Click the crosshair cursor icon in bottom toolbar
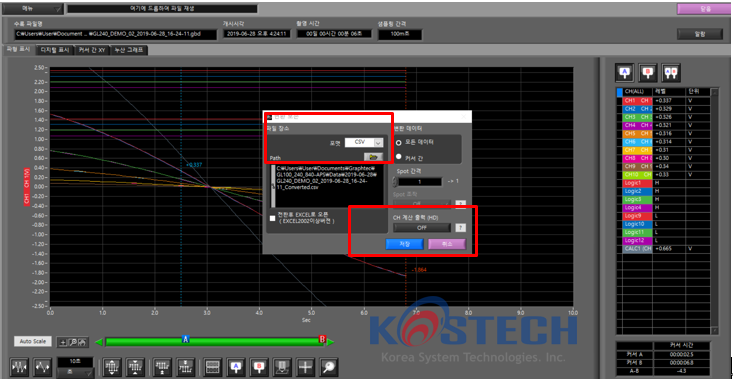Screen dimensions: 733x380 point(306,367)
